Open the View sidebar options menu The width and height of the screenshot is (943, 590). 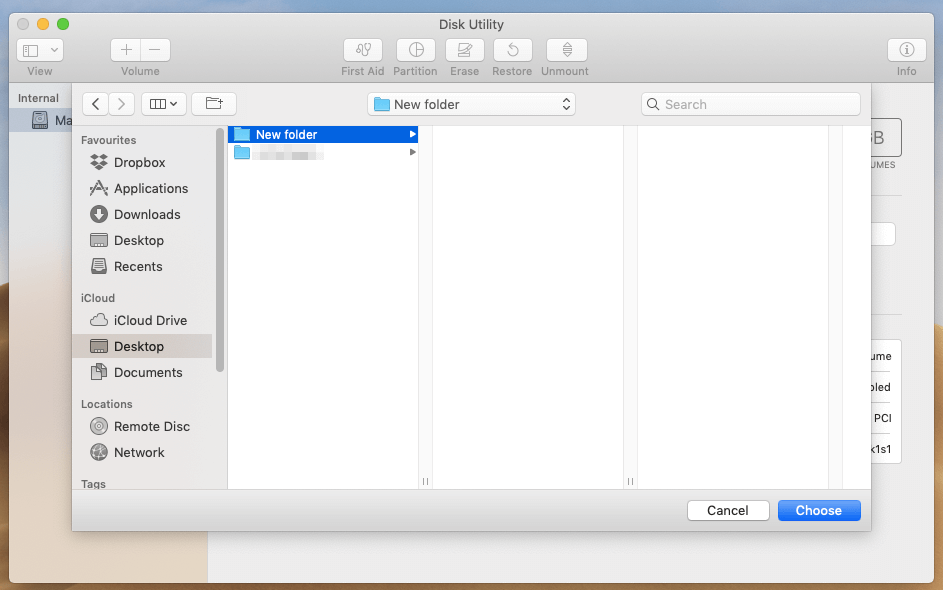[40, 51]
